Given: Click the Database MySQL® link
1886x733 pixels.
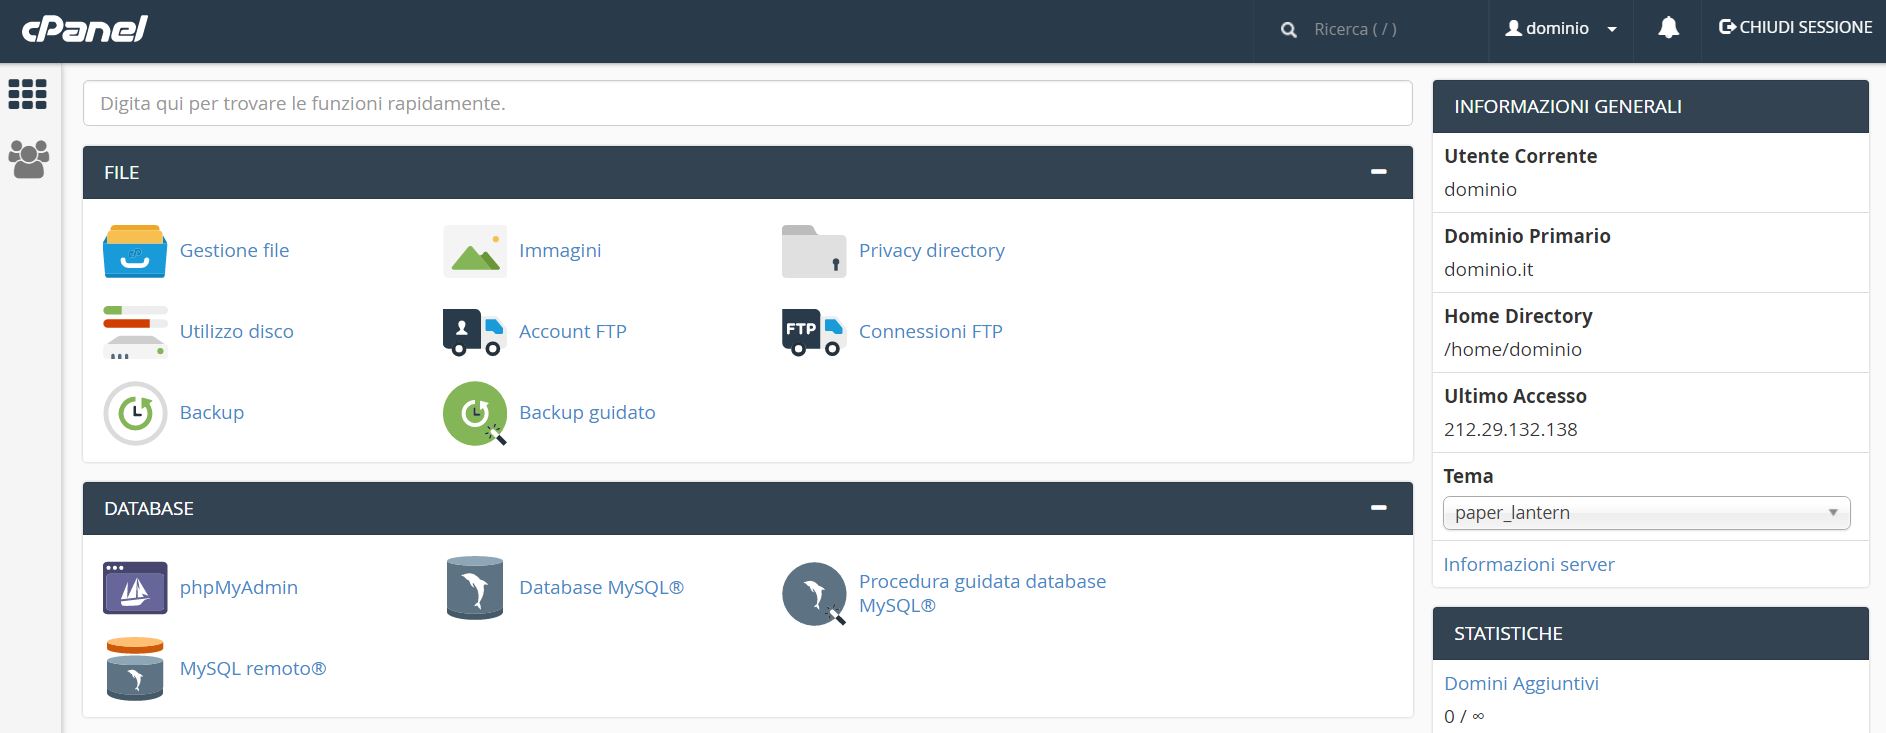Looking at the screenshot, I should (x=601, y=588).
